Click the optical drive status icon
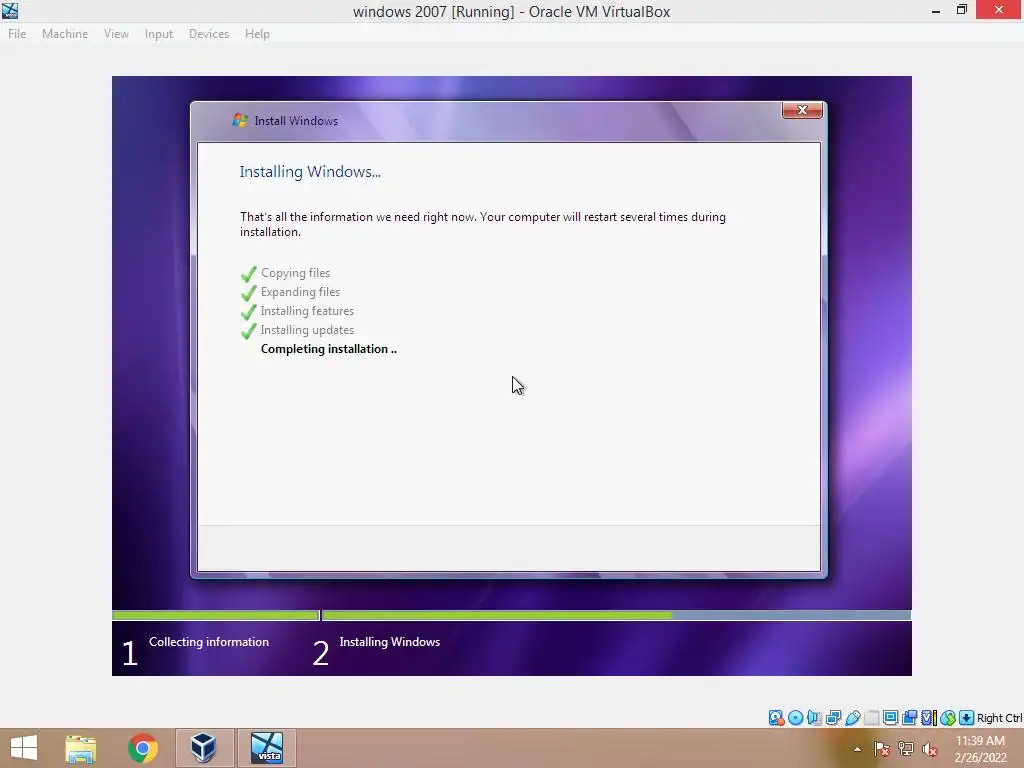 (x=795, y=718)
